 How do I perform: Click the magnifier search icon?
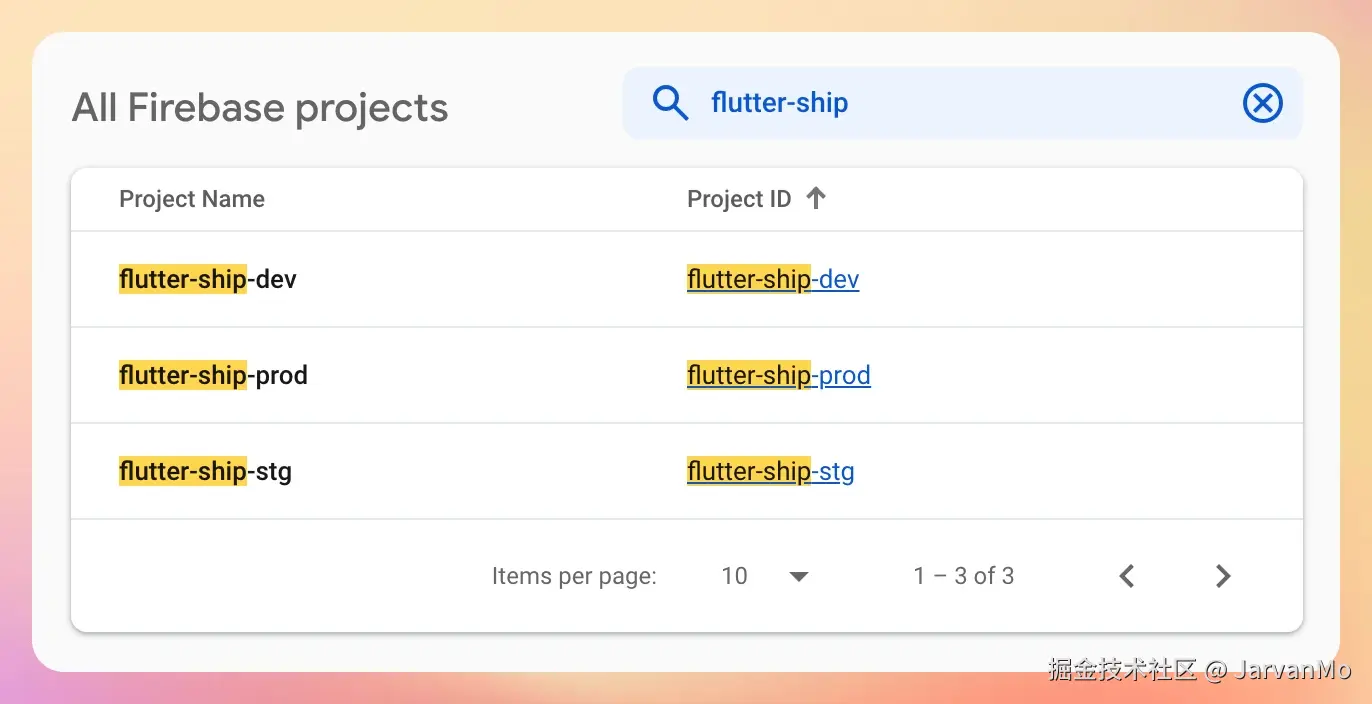pos(670,102)
